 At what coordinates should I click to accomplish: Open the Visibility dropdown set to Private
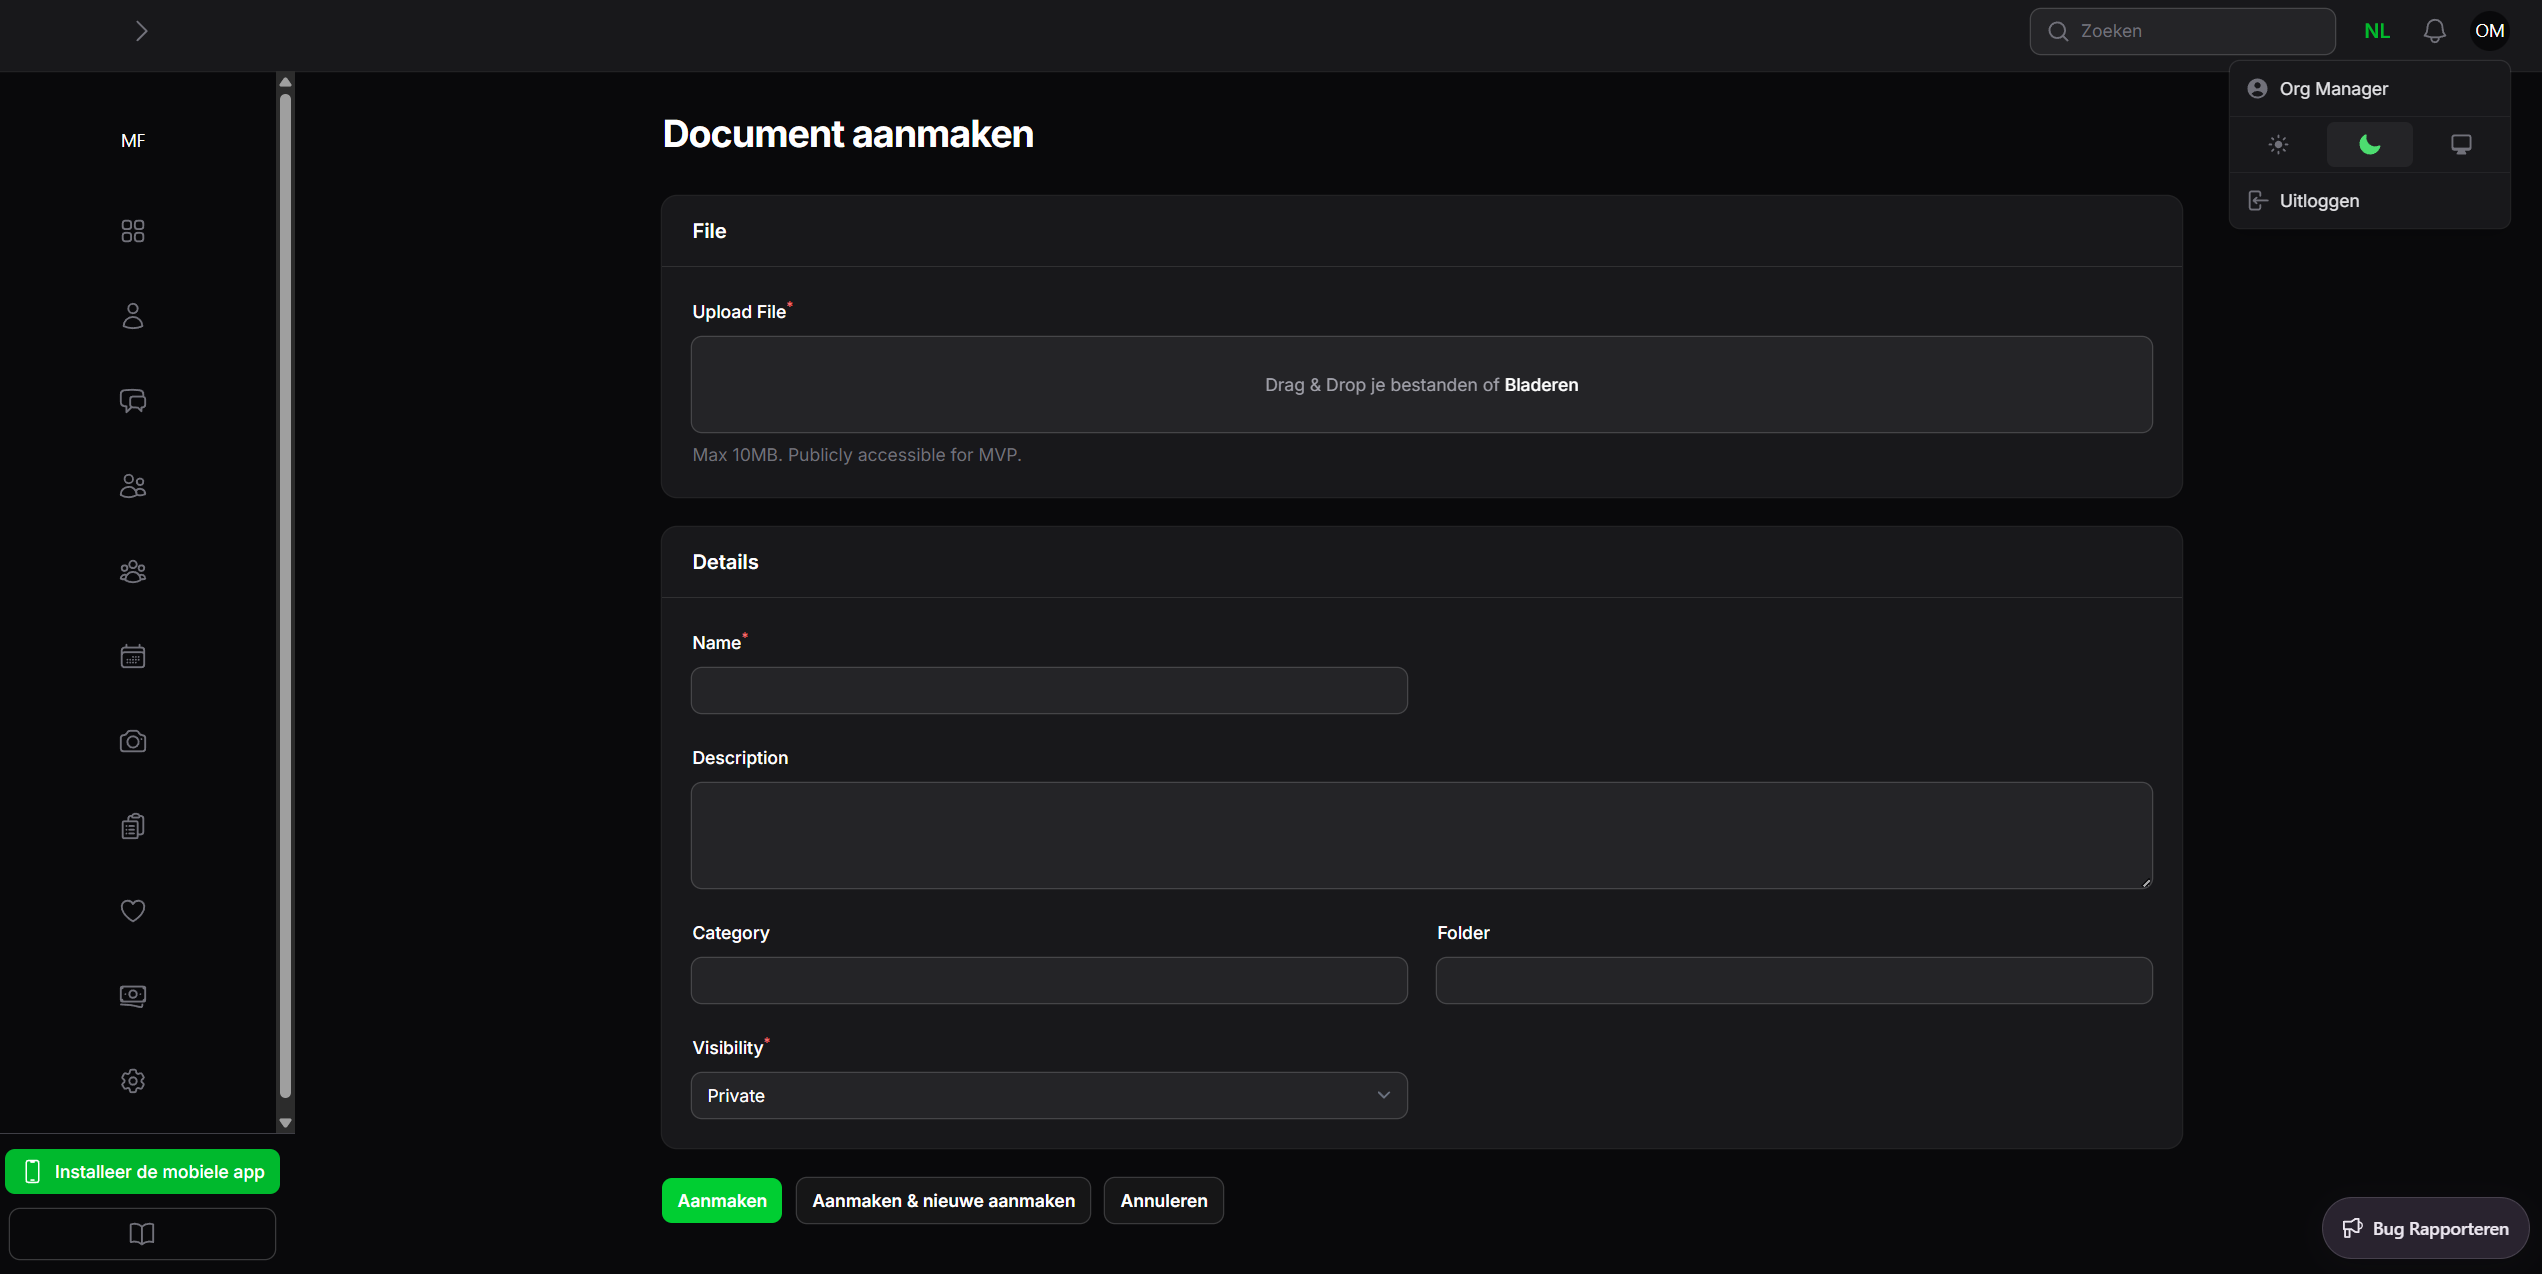[x=1048, y=1095]
